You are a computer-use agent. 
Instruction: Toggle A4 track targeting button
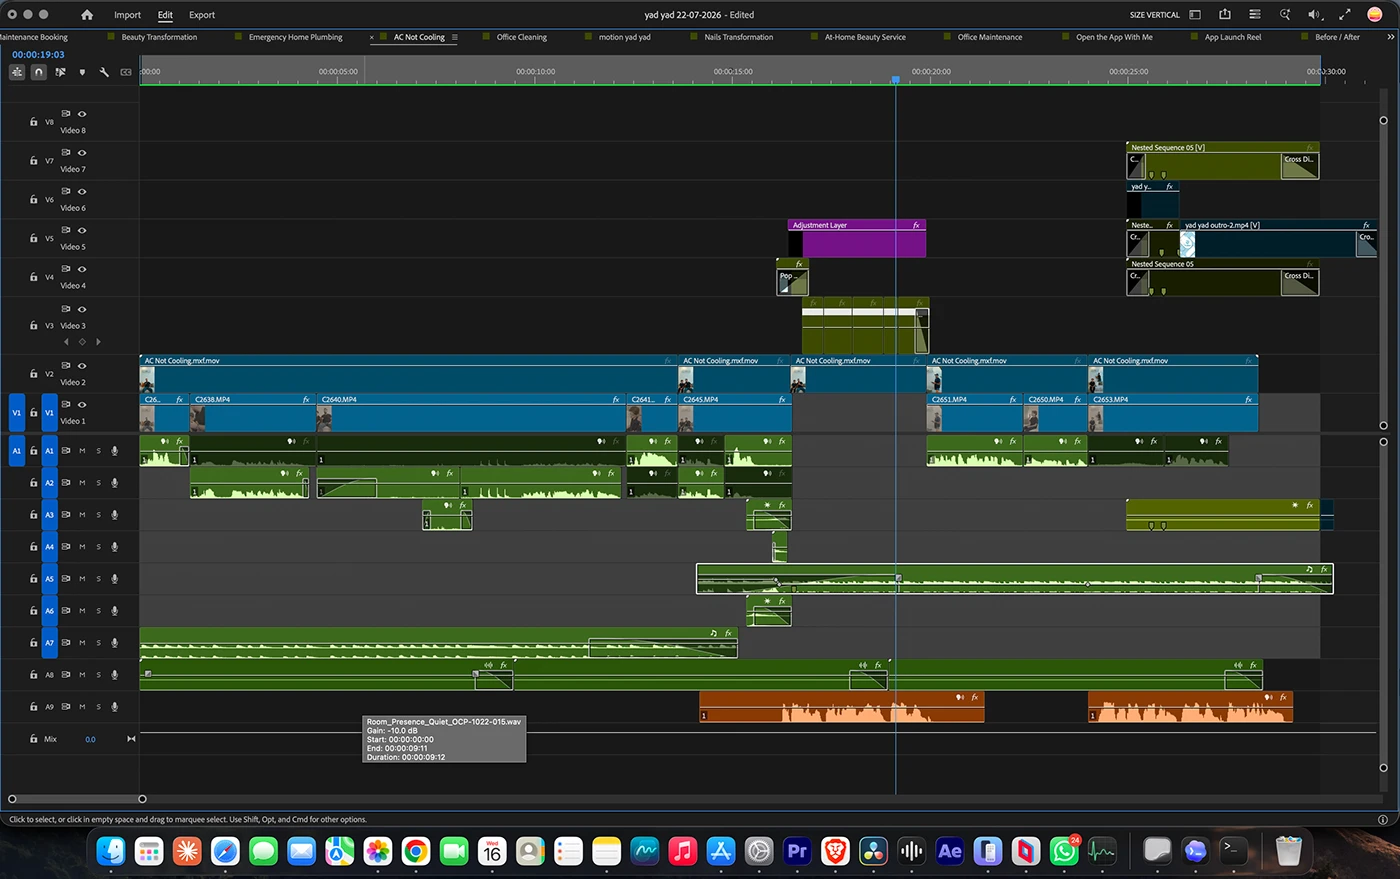pyautogui.click(x=49, y=547)
